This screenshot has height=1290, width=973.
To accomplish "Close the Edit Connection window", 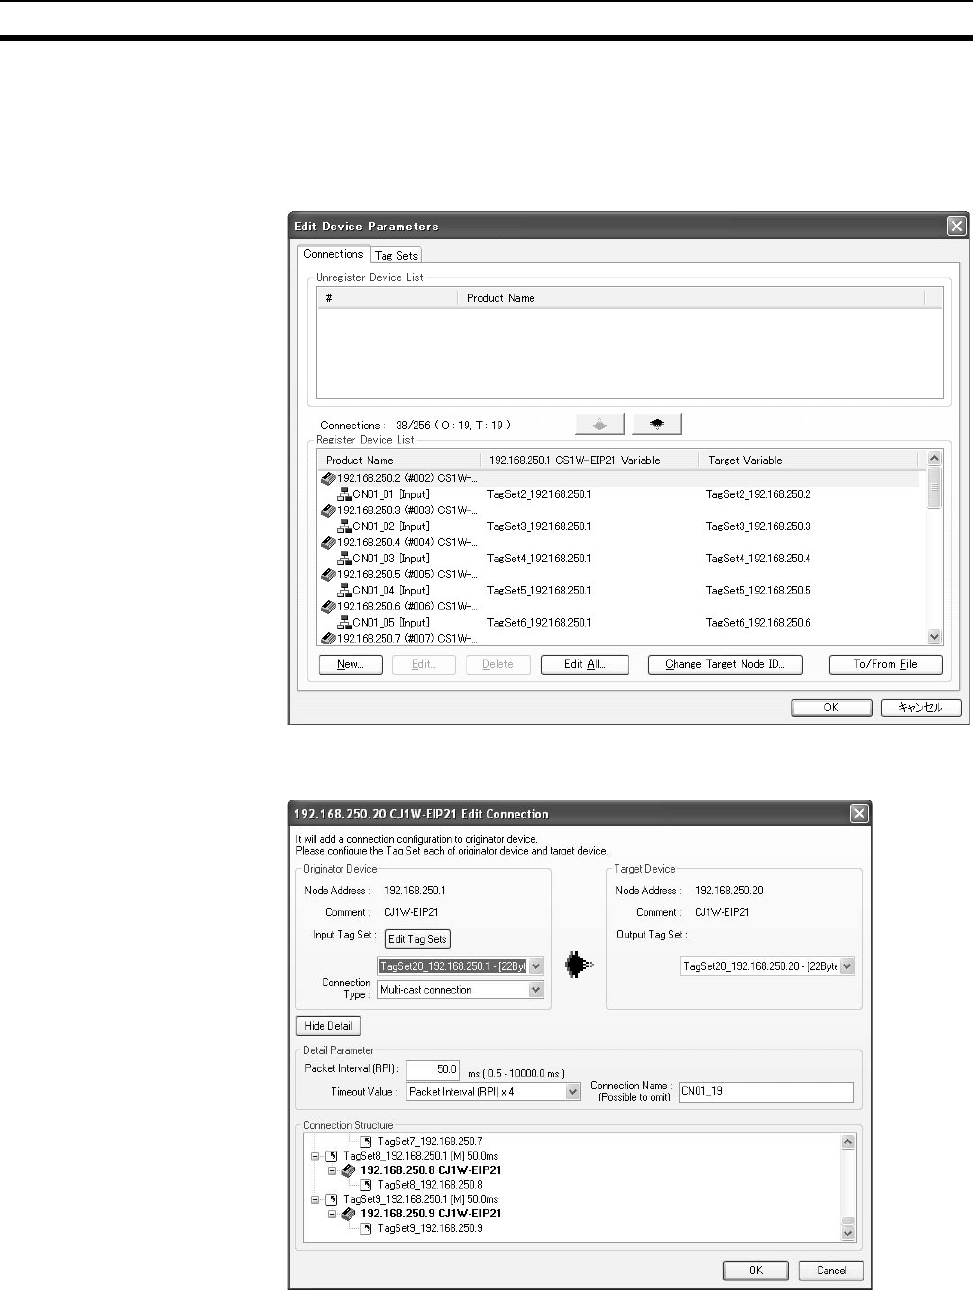I will (x=859, y=813).
